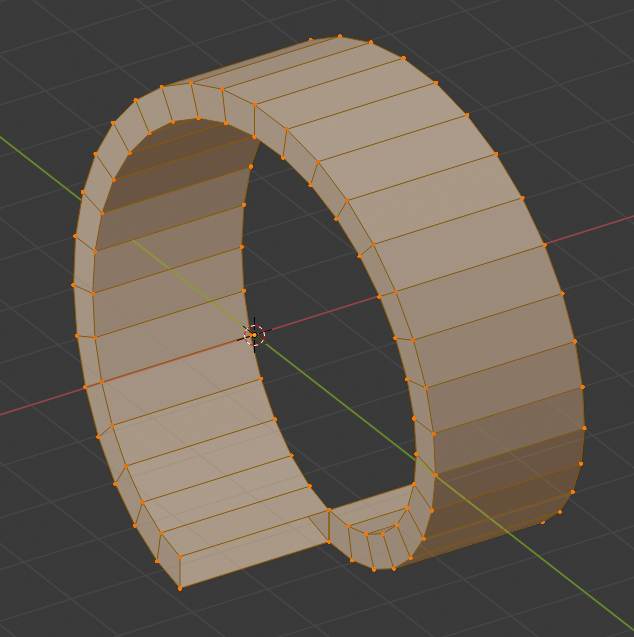
Task: Click the 3D cursor at the world origin
Action: [254, 336]
